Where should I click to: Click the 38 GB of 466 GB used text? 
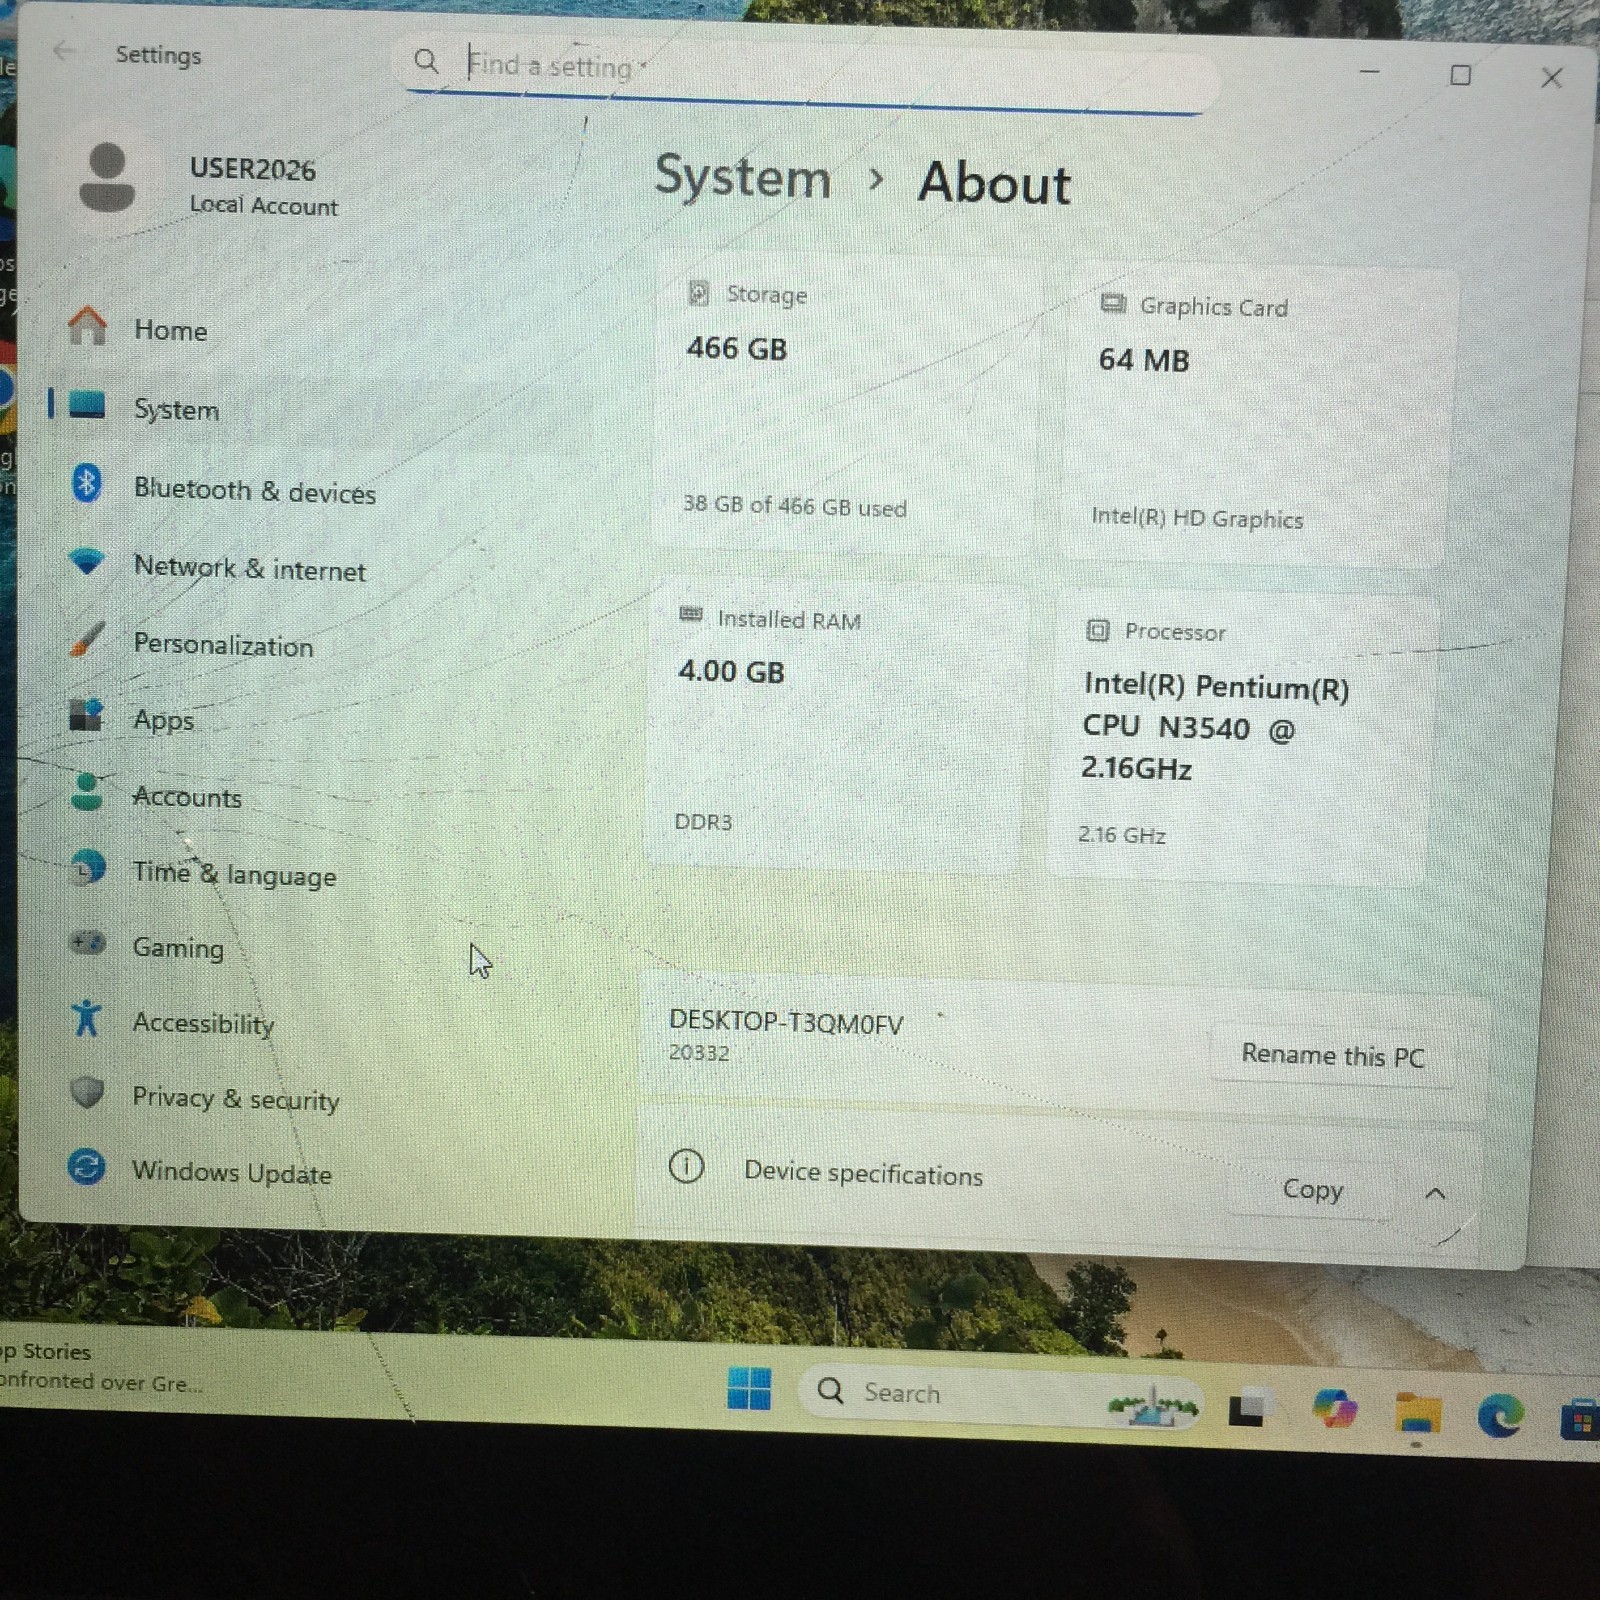(x=795, y=506)
